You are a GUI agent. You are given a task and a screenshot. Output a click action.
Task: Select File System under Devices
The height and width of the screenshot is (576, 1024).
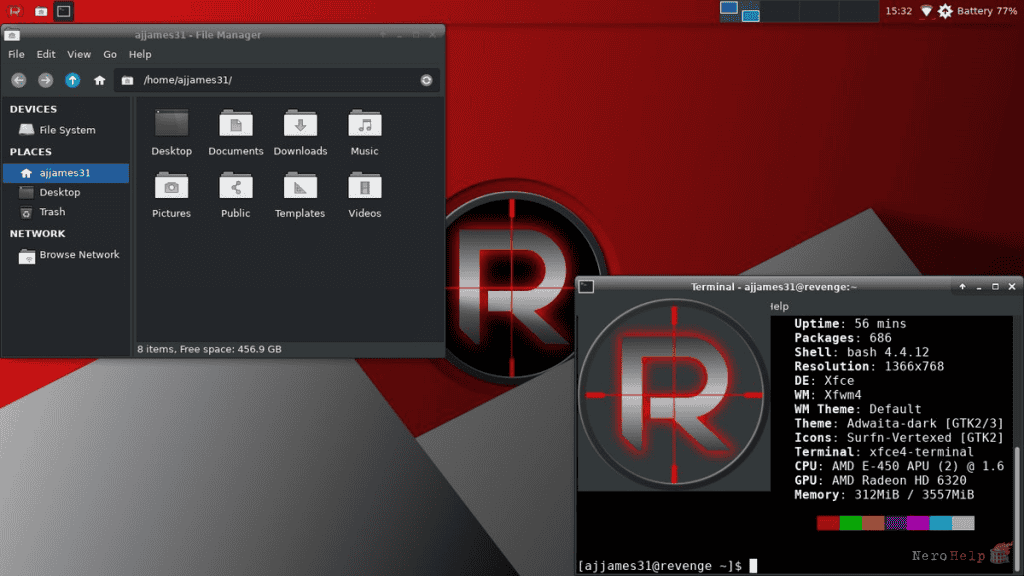click(x=65, y=130)
